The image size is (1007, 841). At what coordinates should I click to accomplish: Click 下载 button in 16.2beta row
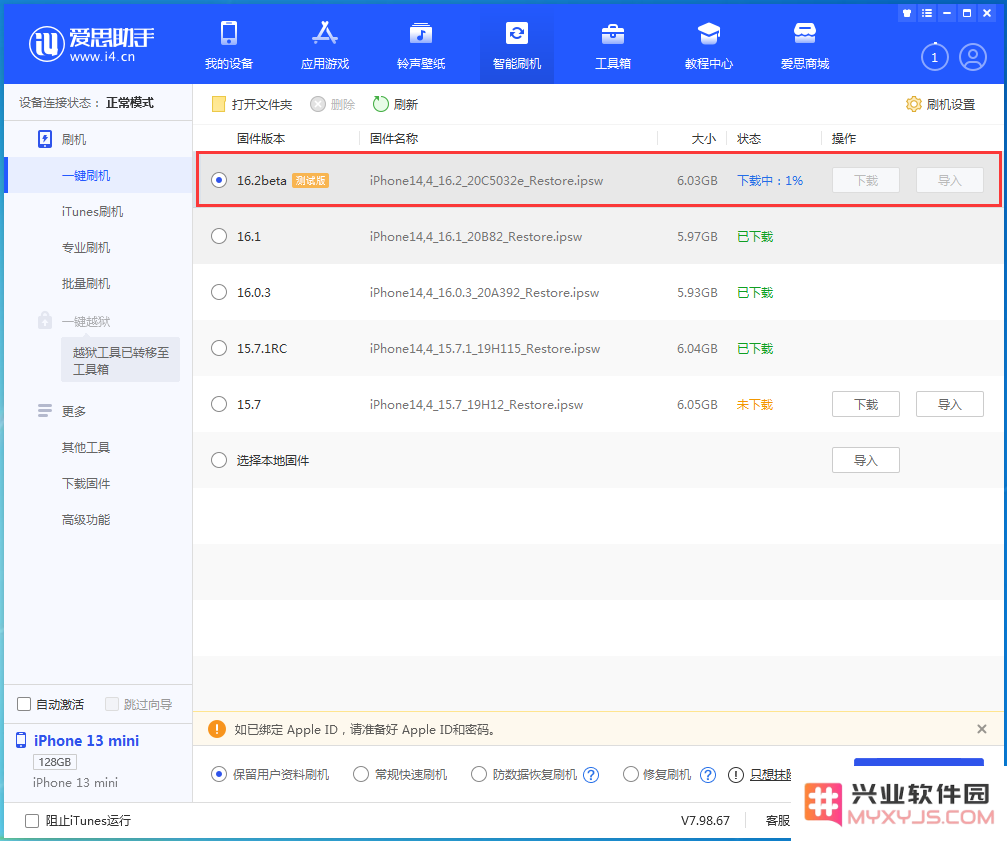[x=866, y=180]
